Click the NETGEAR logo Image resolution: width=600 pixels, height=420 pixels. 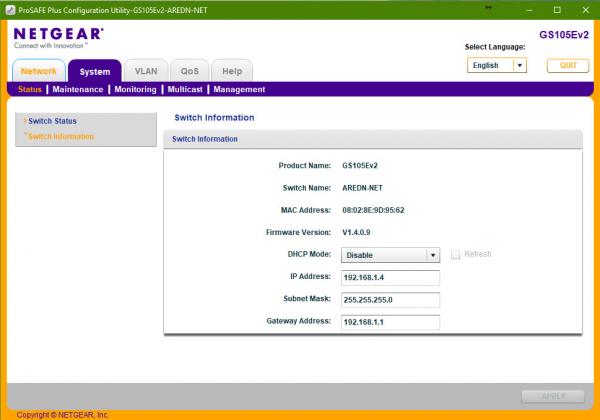coord(58,37)
